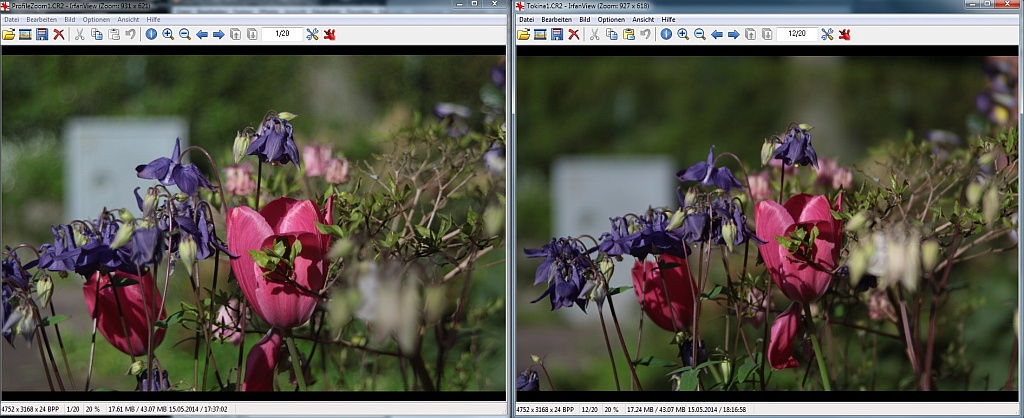Expand the Optionen menu in ProfileZoom1.CR2 window
Screen dimensions: 1024x418
coord(97,19)
